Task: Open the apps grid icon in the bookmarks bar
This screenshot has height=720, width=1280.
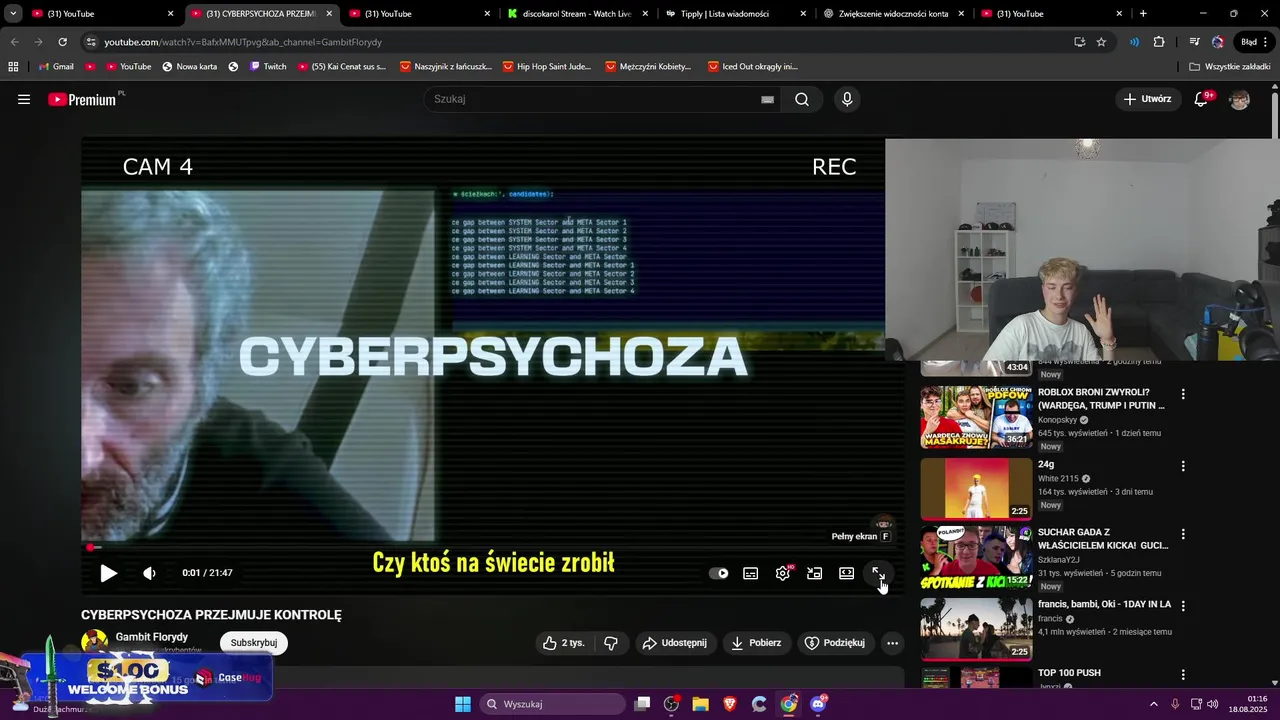Action: coord(13,66)
